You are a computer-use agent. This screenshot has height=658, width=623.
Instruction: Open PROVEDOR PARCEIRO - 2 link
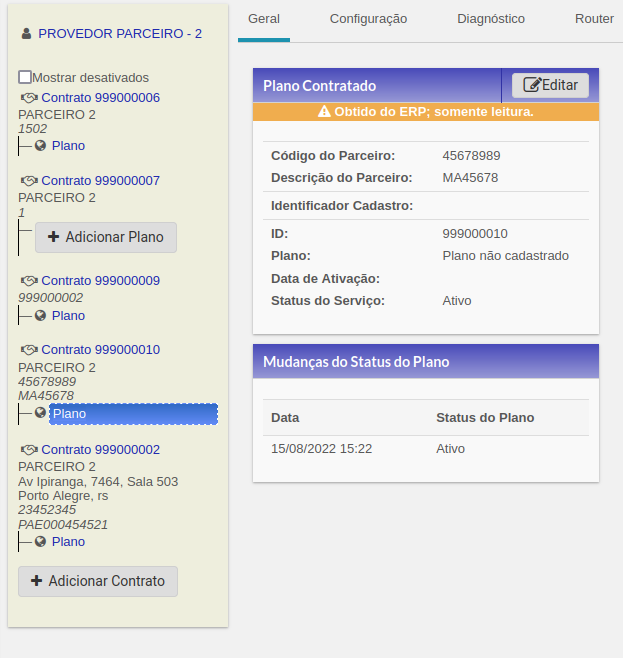[x=120, y=34]
